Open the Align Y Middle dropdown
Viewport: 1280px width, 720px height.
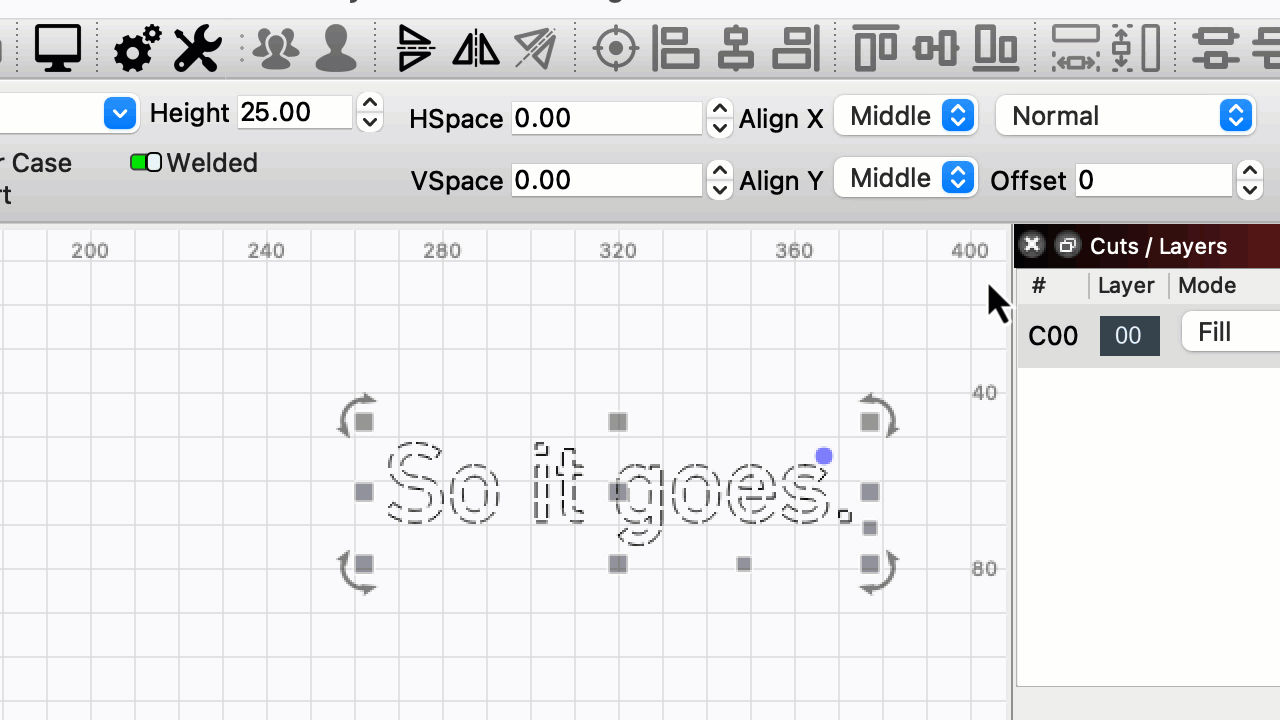(905, 178)
